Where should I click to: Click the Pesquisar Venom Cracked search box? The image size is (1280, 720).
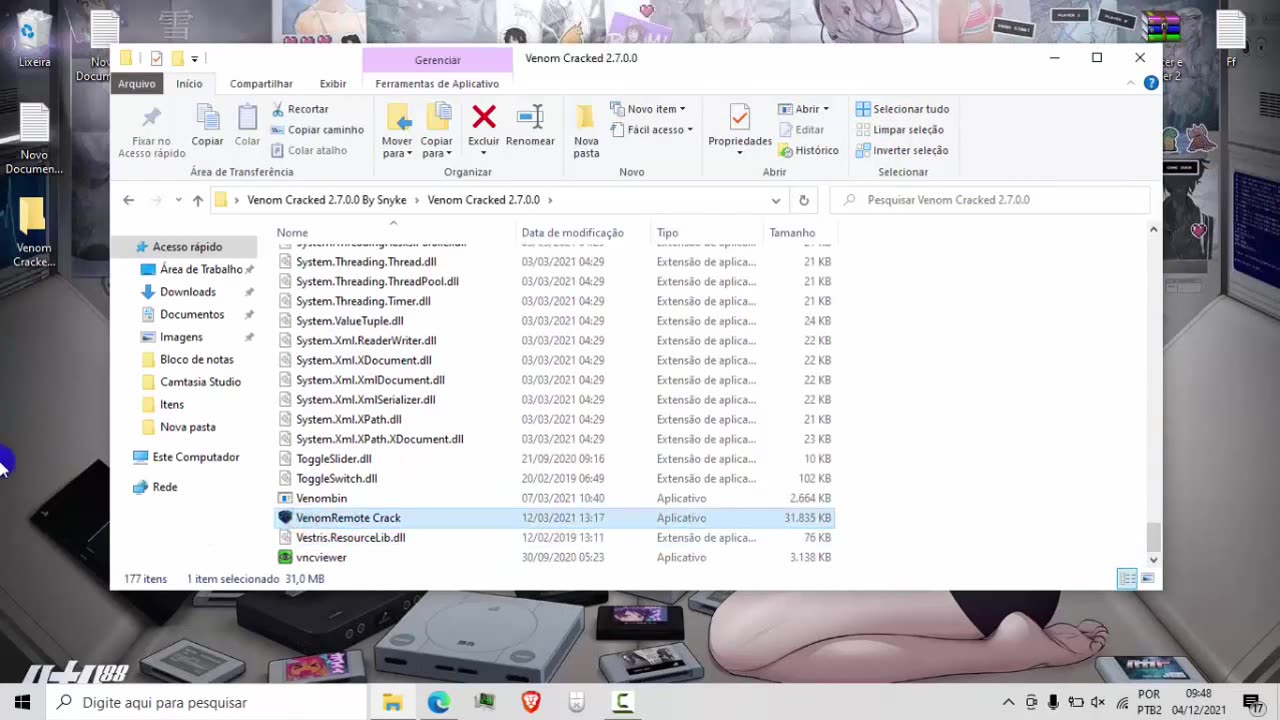pyautogui.click(x=990, y=200)
